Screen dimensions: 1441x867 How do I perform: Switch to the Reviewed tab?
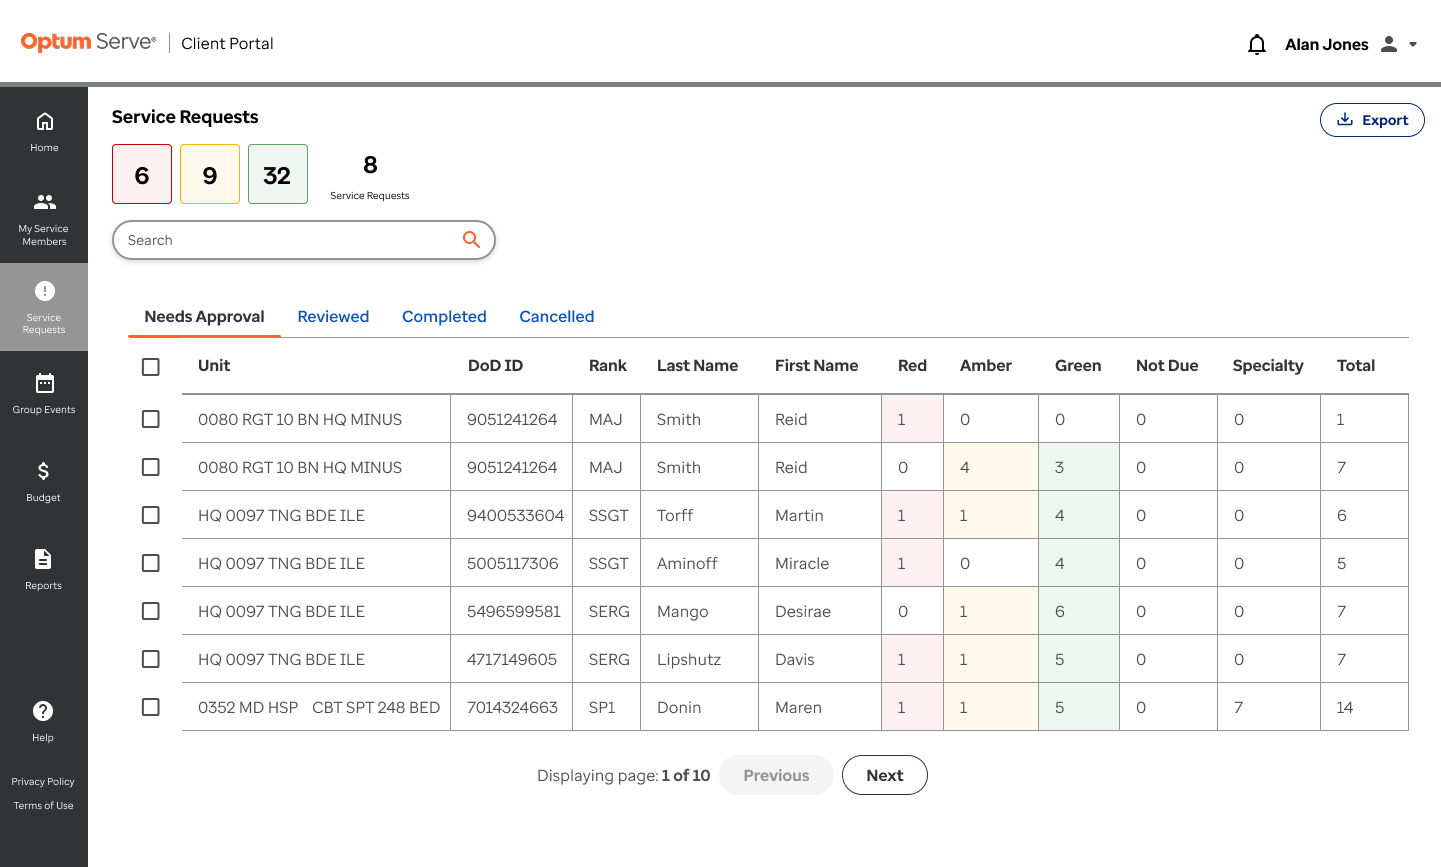pos(333,317)
